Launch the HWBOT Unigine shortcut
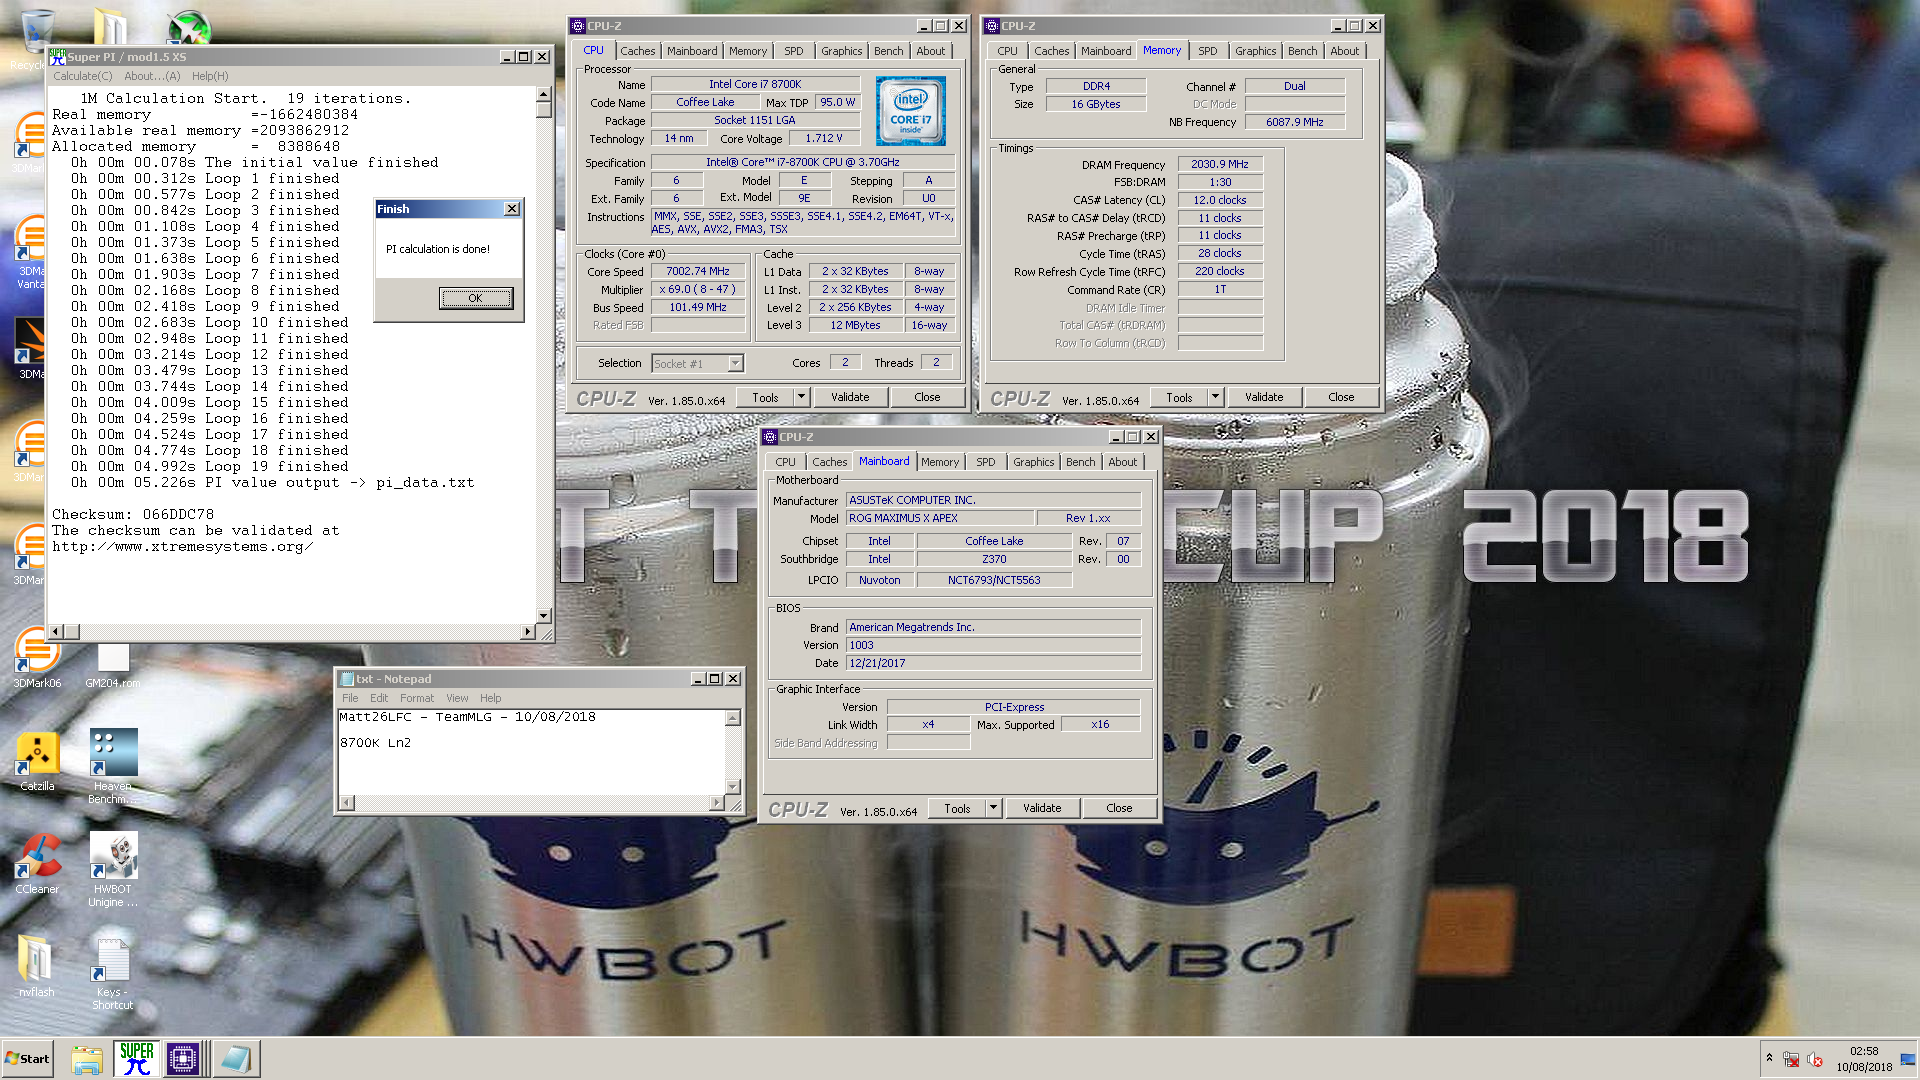This screenshot has height=1080, width=1920. (x=113, y=868)
